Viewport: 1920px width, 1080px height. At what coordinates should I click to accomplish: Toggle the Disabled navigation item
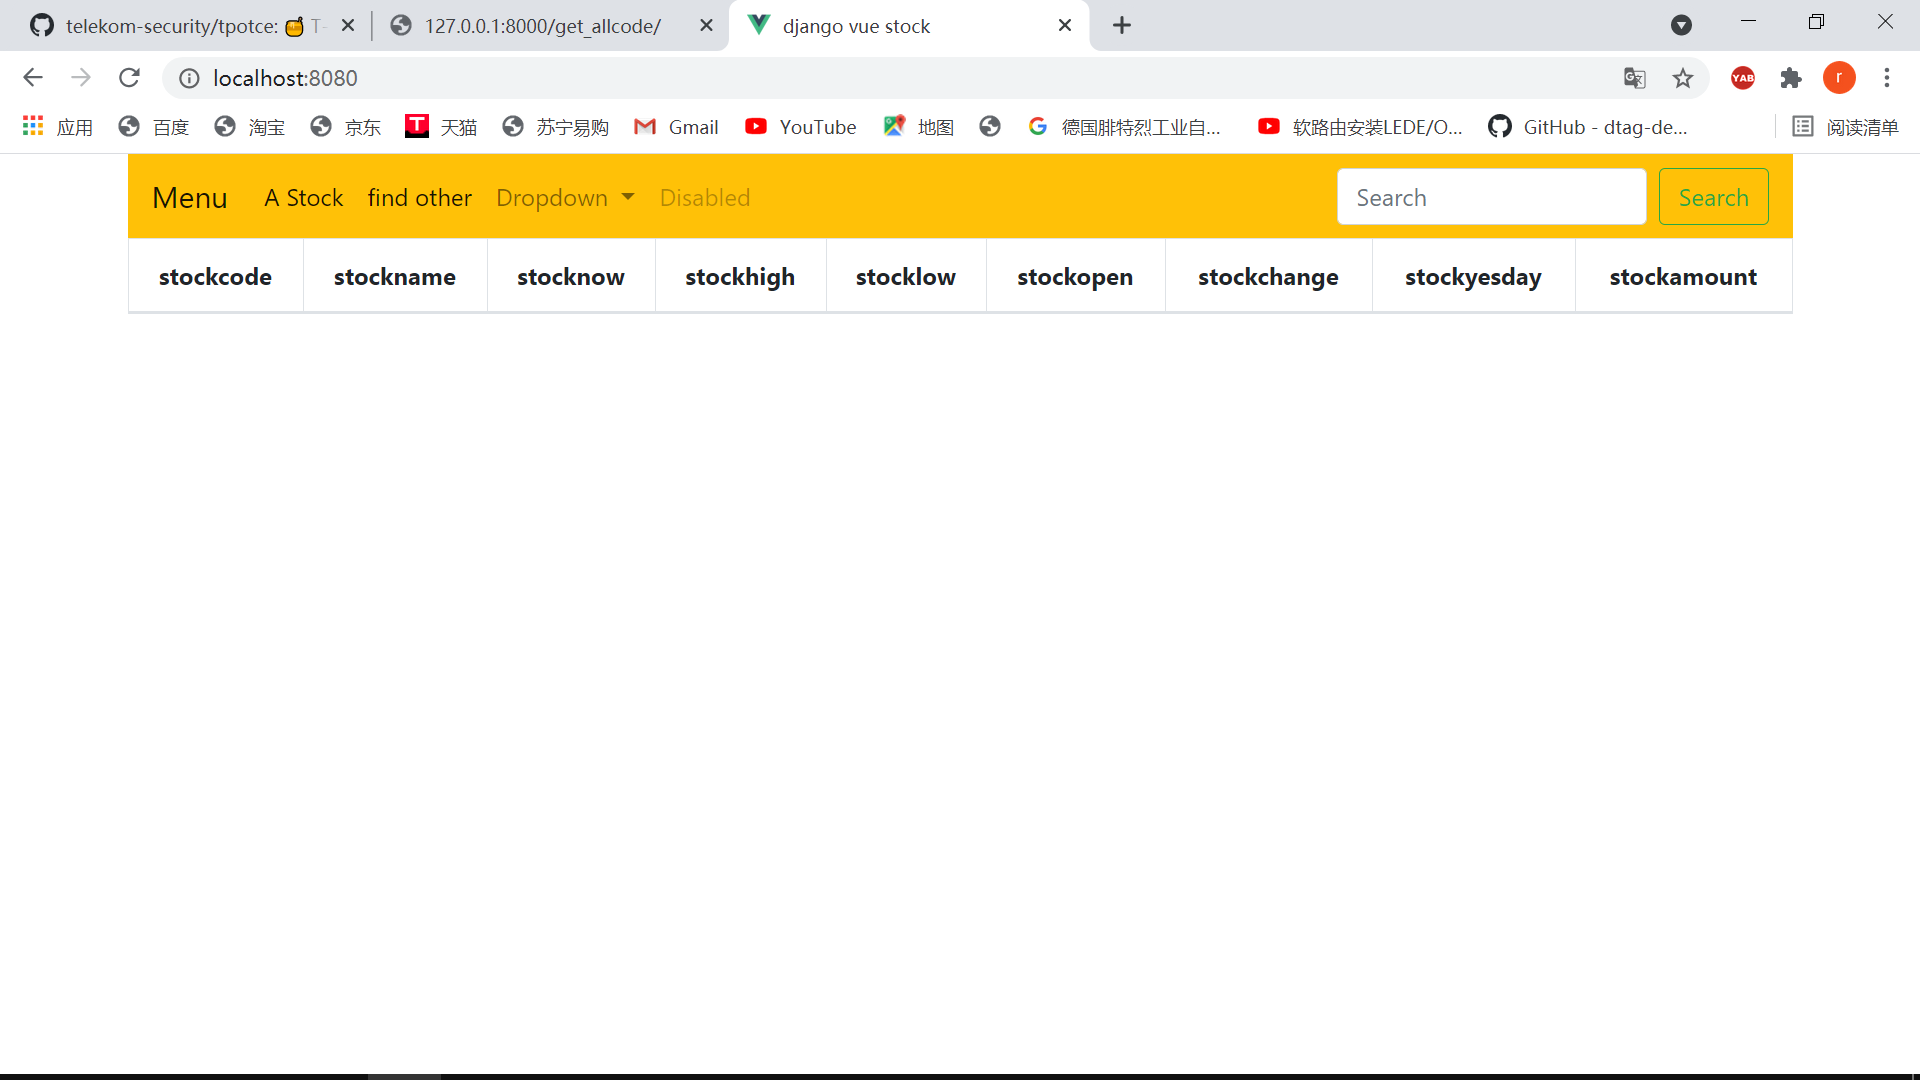704,196
